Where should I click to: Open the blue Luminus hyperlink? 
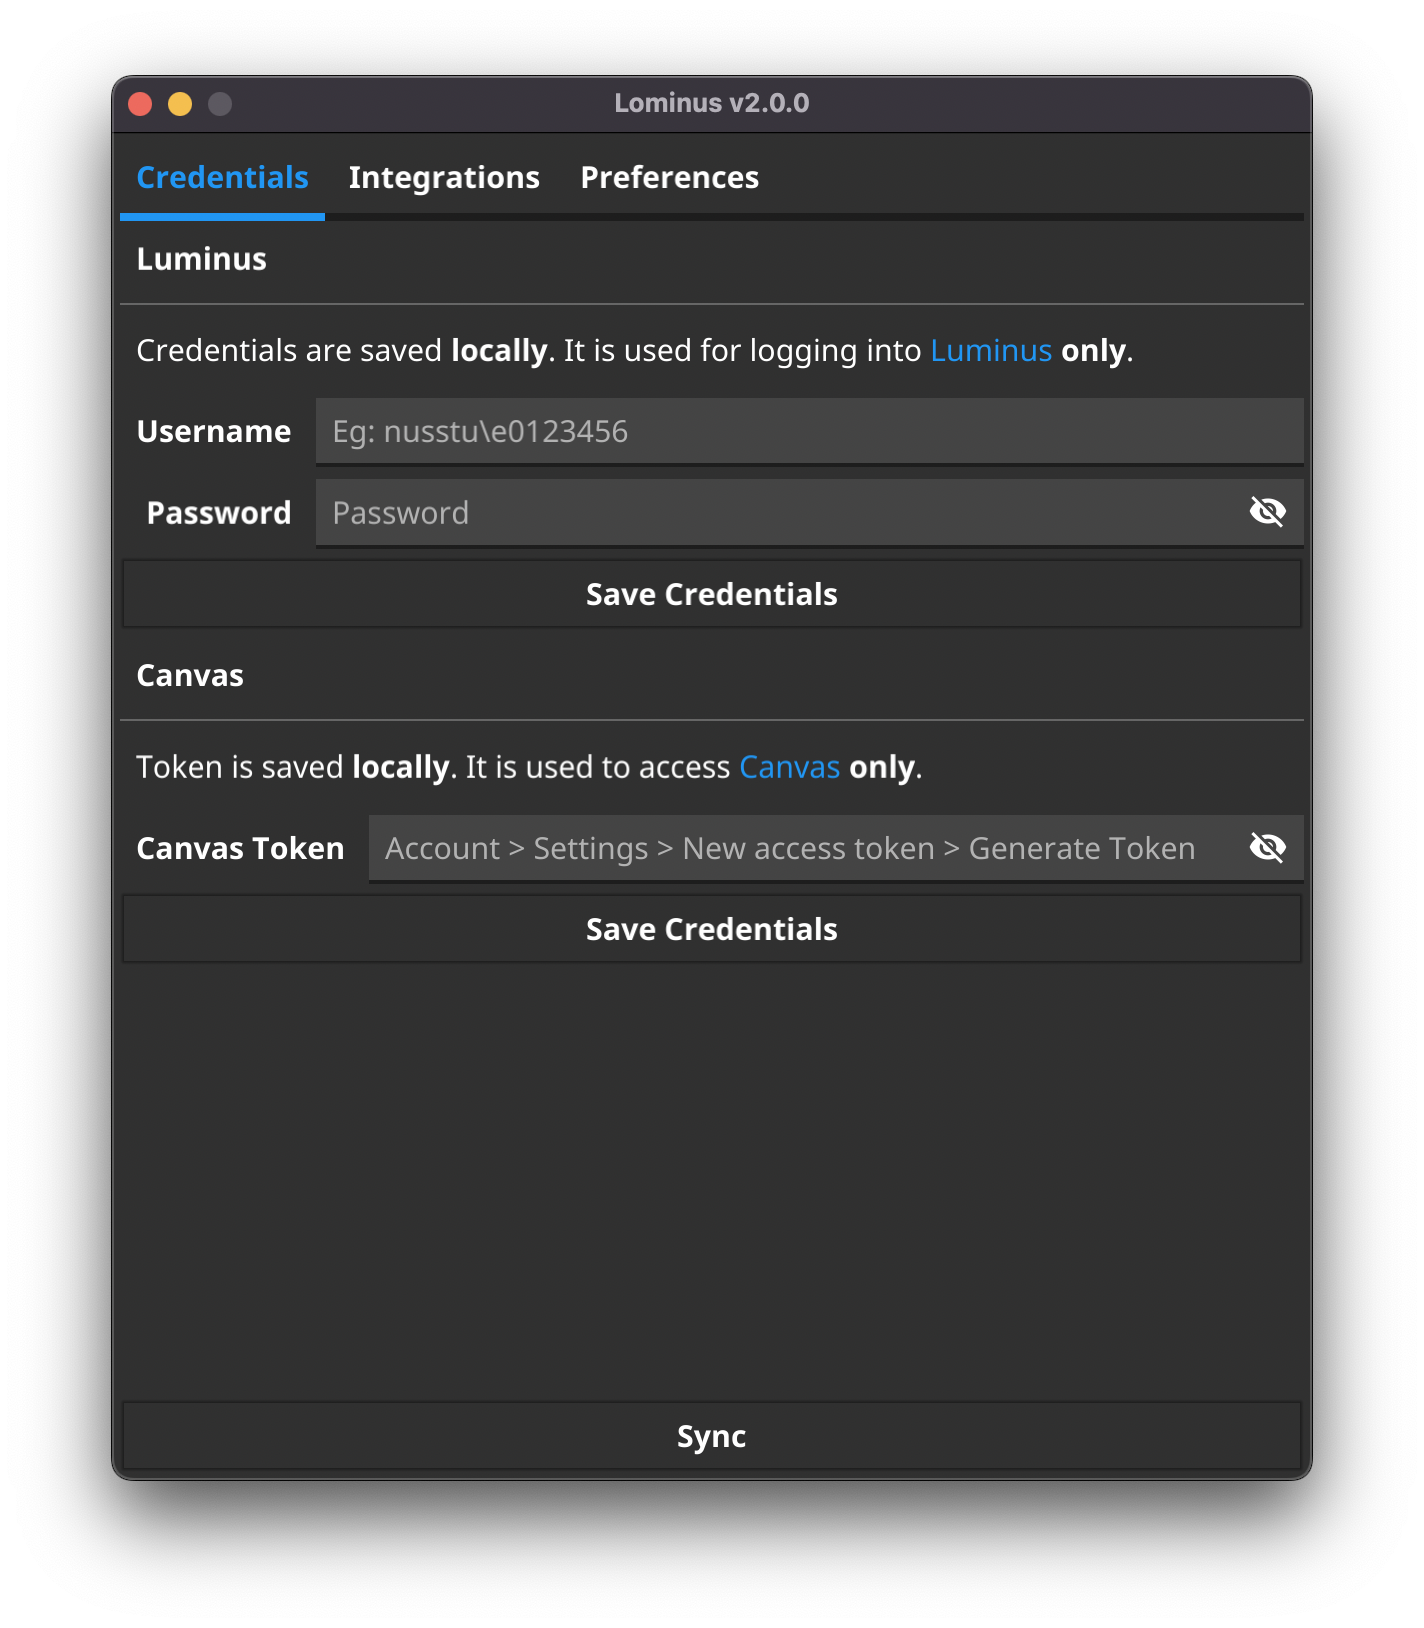coord(990,350)
